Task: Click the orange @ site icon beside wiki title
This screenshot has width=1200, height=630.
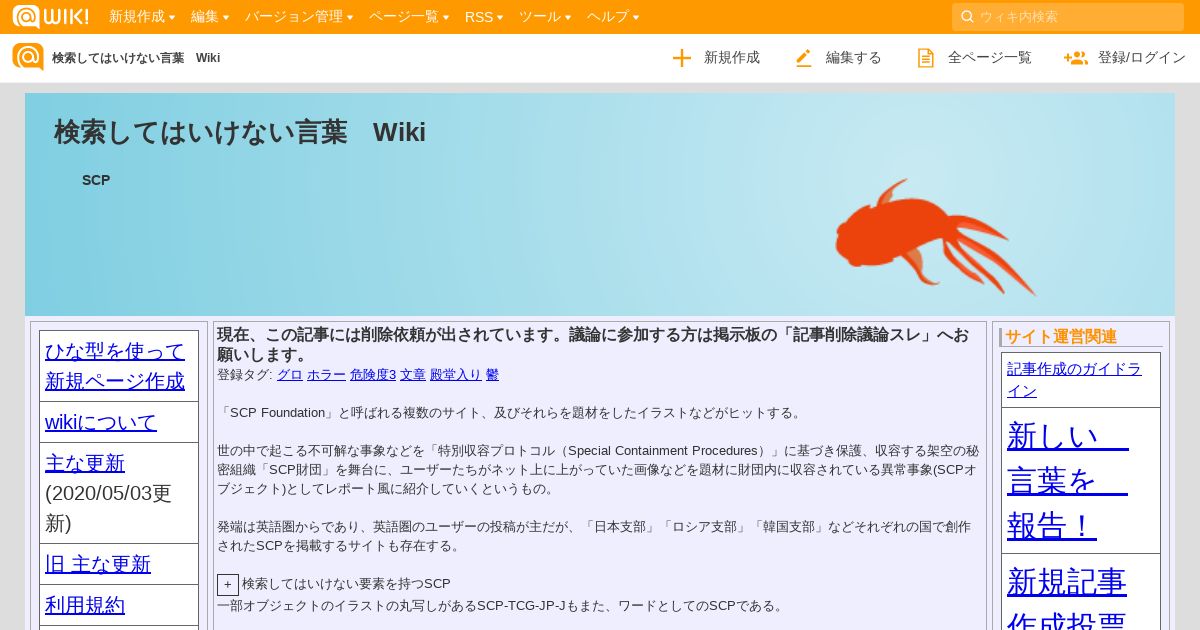Action: [28, 57]
